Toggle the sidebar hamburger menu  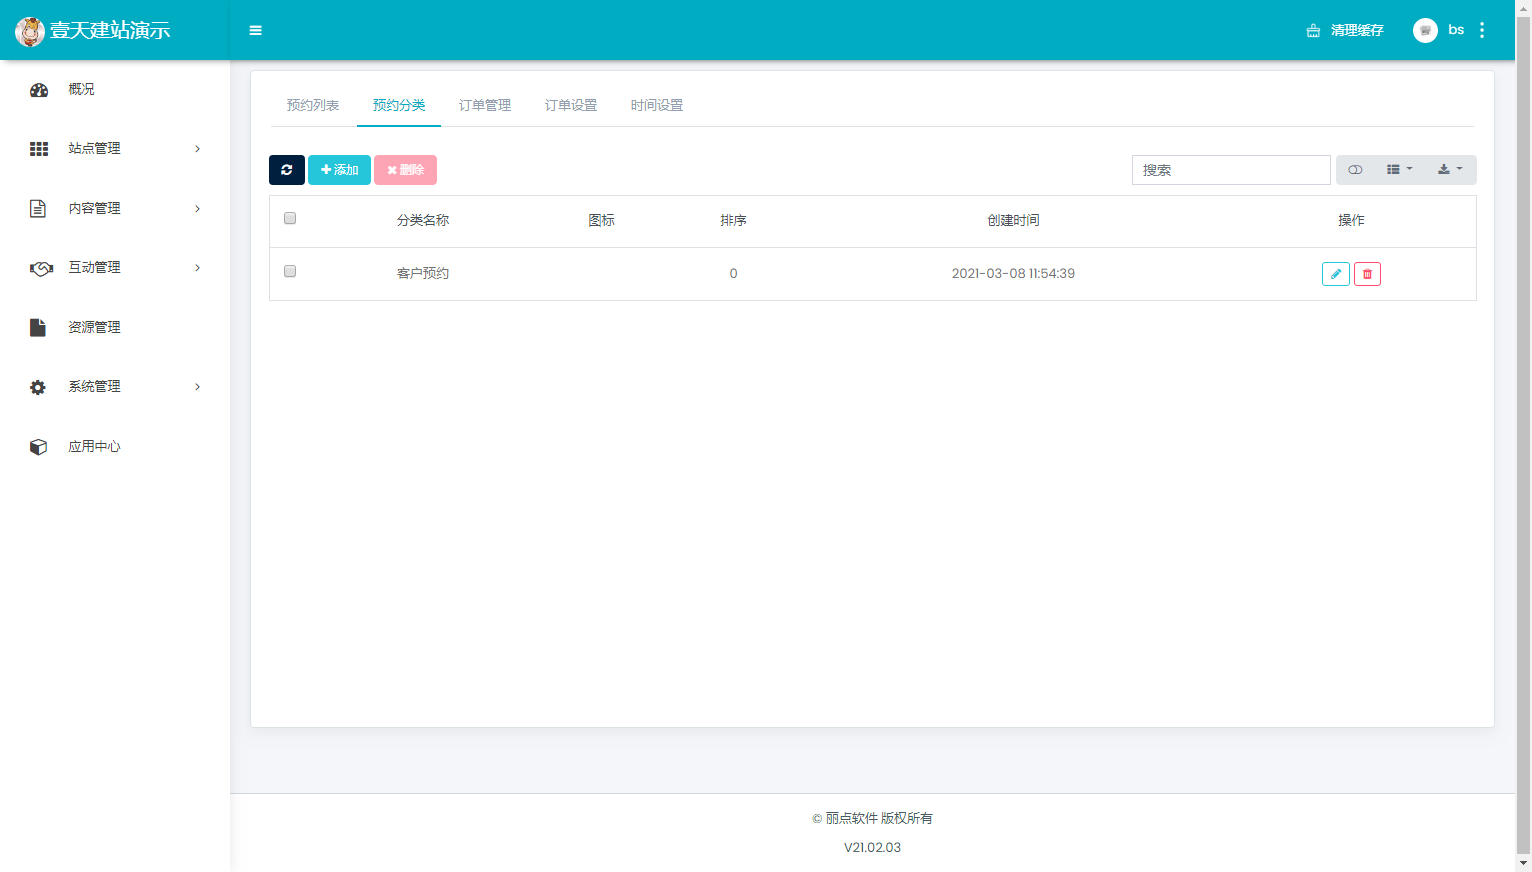point(256,30)
